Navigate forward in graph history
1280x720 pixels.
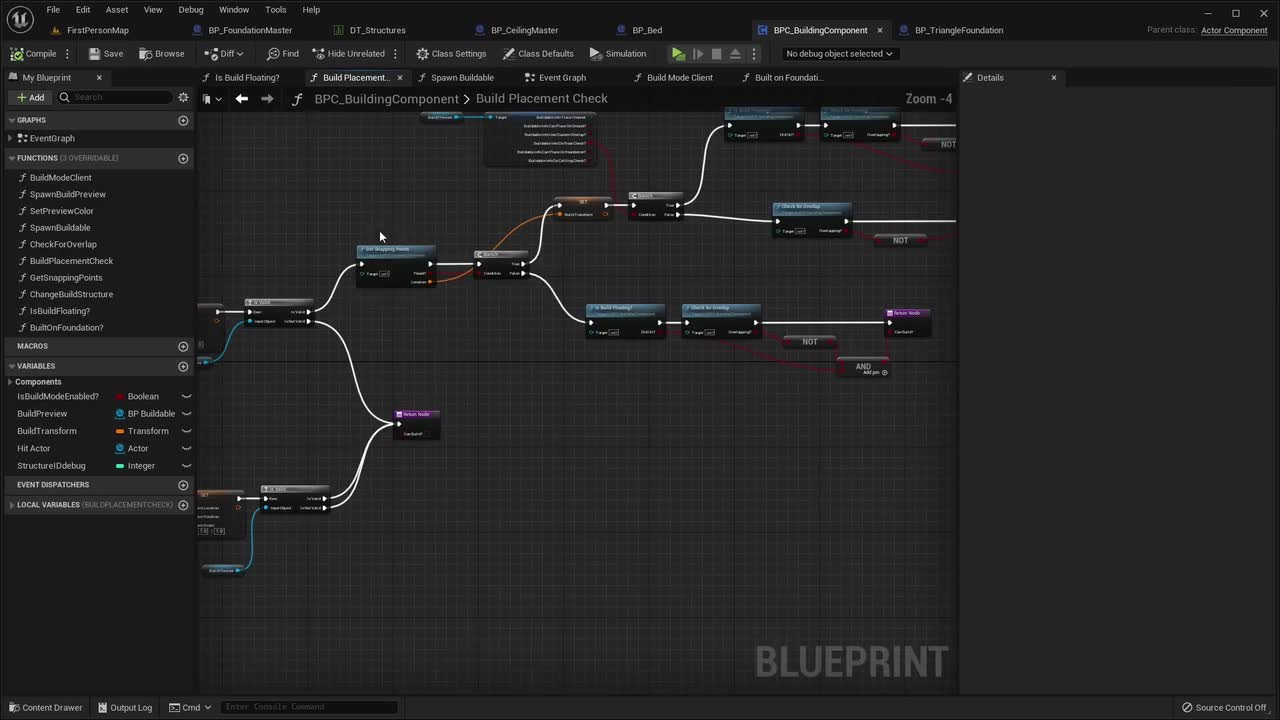point(267,98)
